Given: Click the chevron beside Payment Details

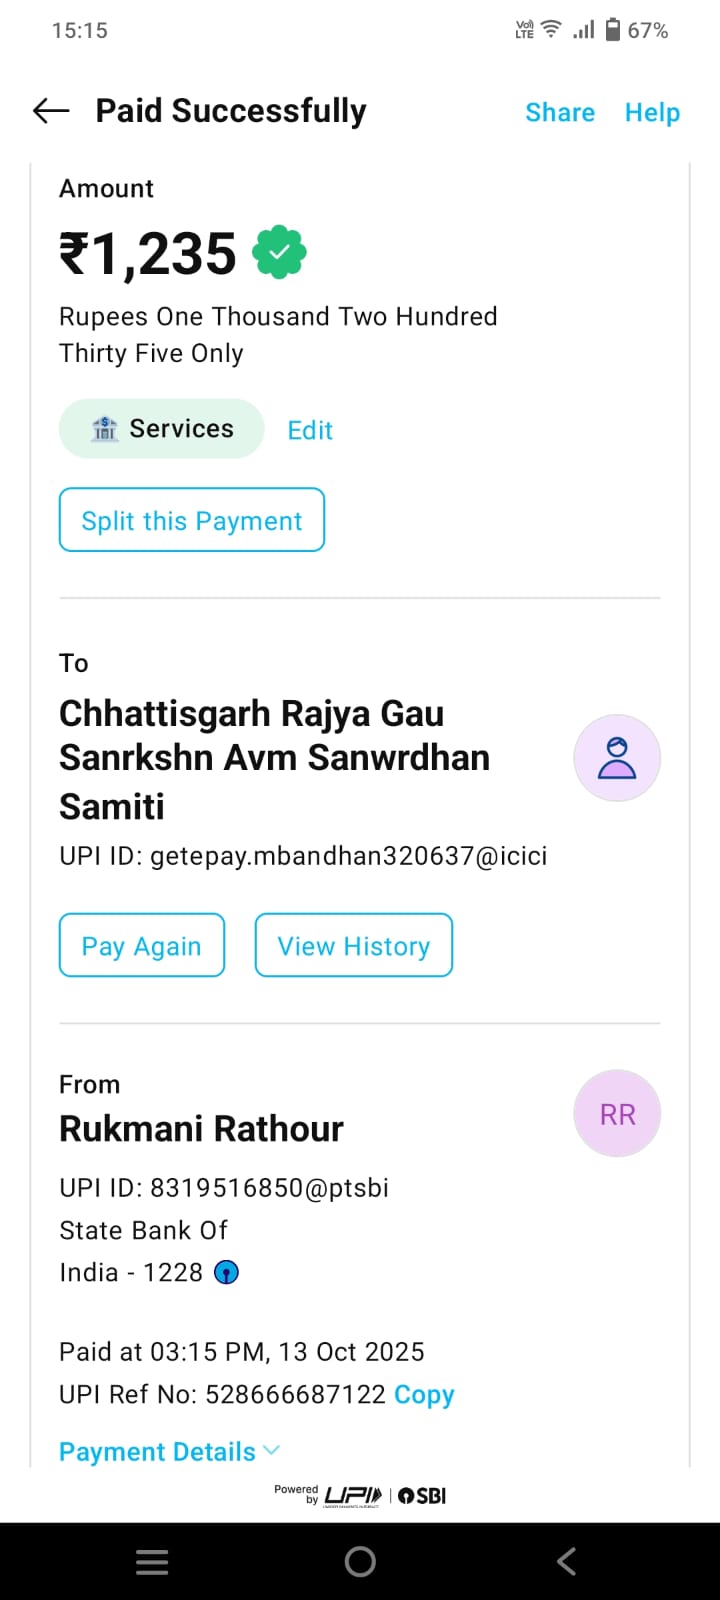Looking at the screenshot, I should tap(271, 1450).
